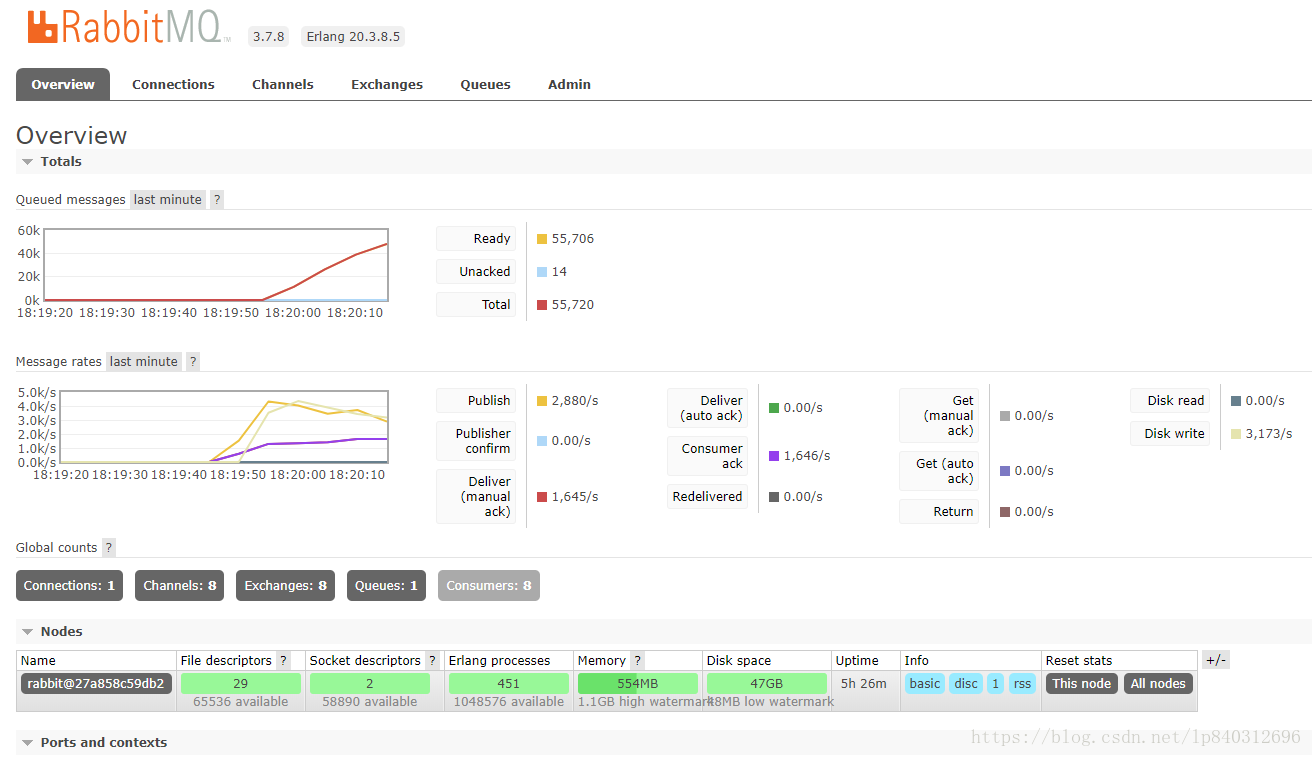Viewport: 1312px width, 757px height.
Task: Click the 5h 26m uptime value
Action: coord(863,683)
